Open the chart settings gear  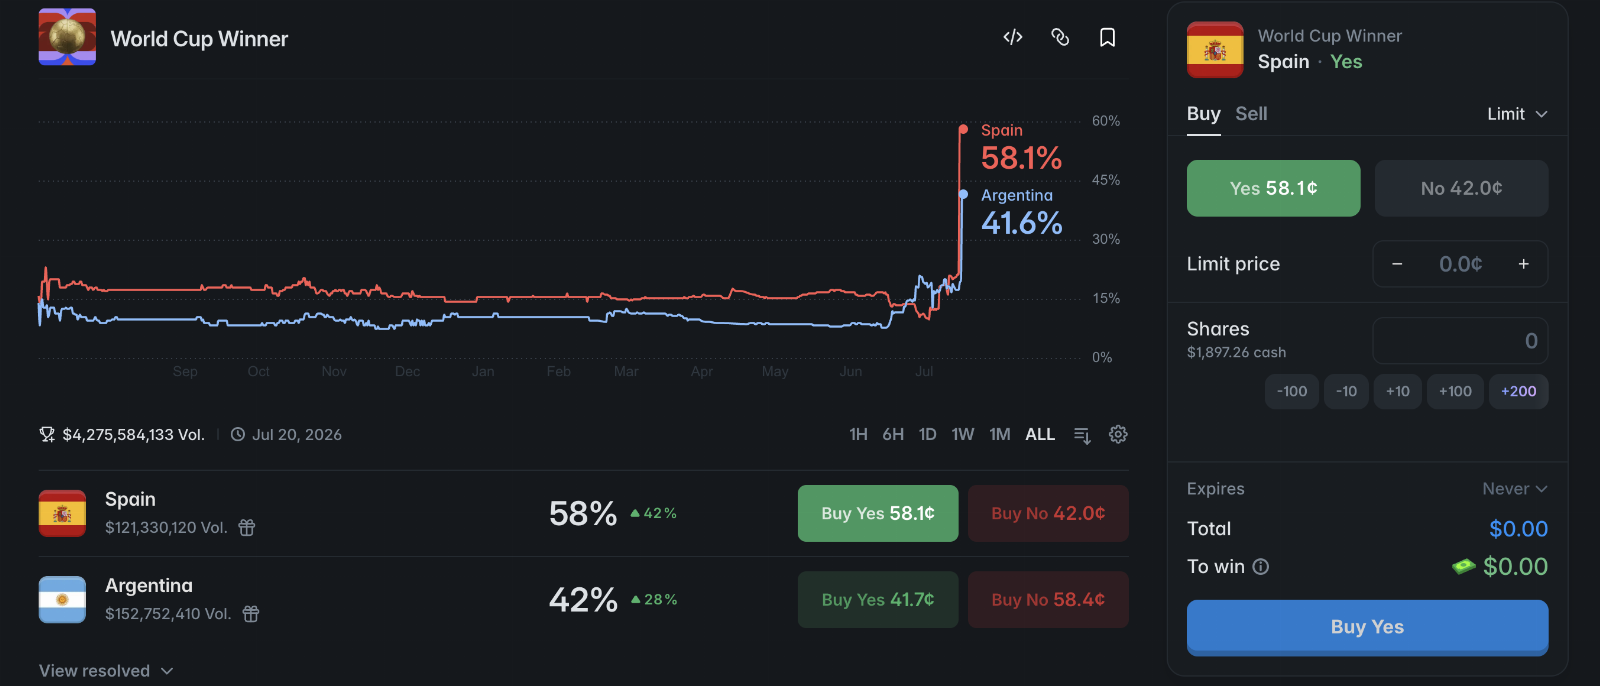coord(1118,434)
